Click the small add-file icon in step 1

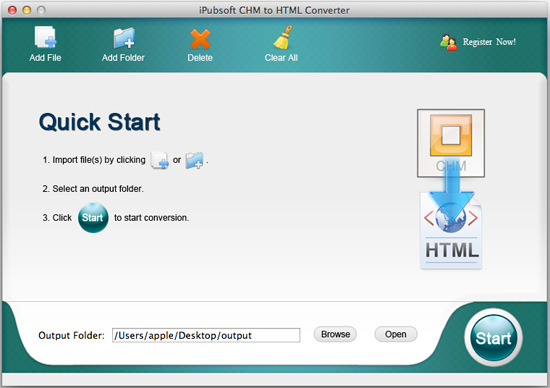click(x=160, y=160)
